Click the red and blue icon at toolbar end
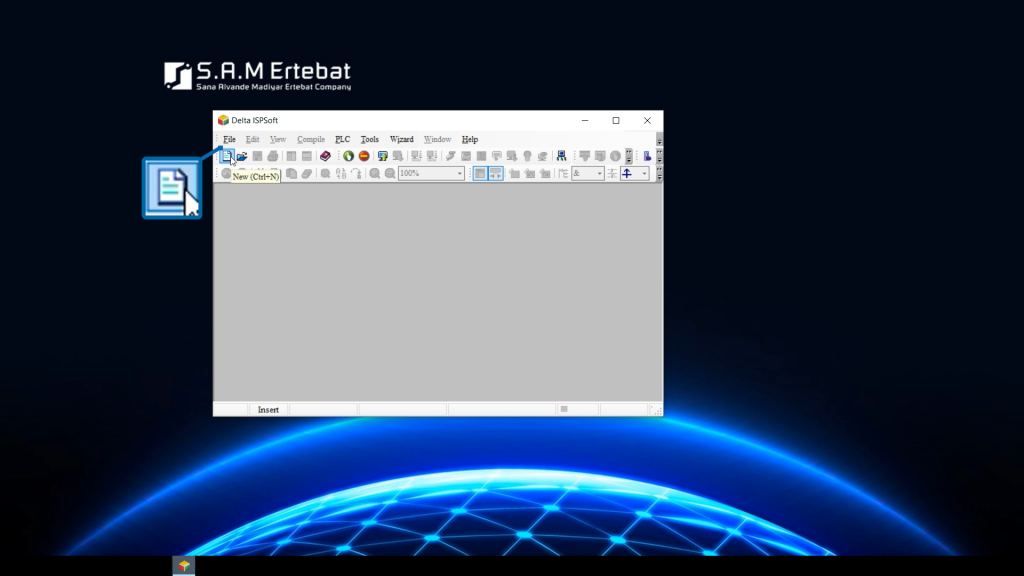This screenshot has width=1024, height=576. [x=647, y=156]
